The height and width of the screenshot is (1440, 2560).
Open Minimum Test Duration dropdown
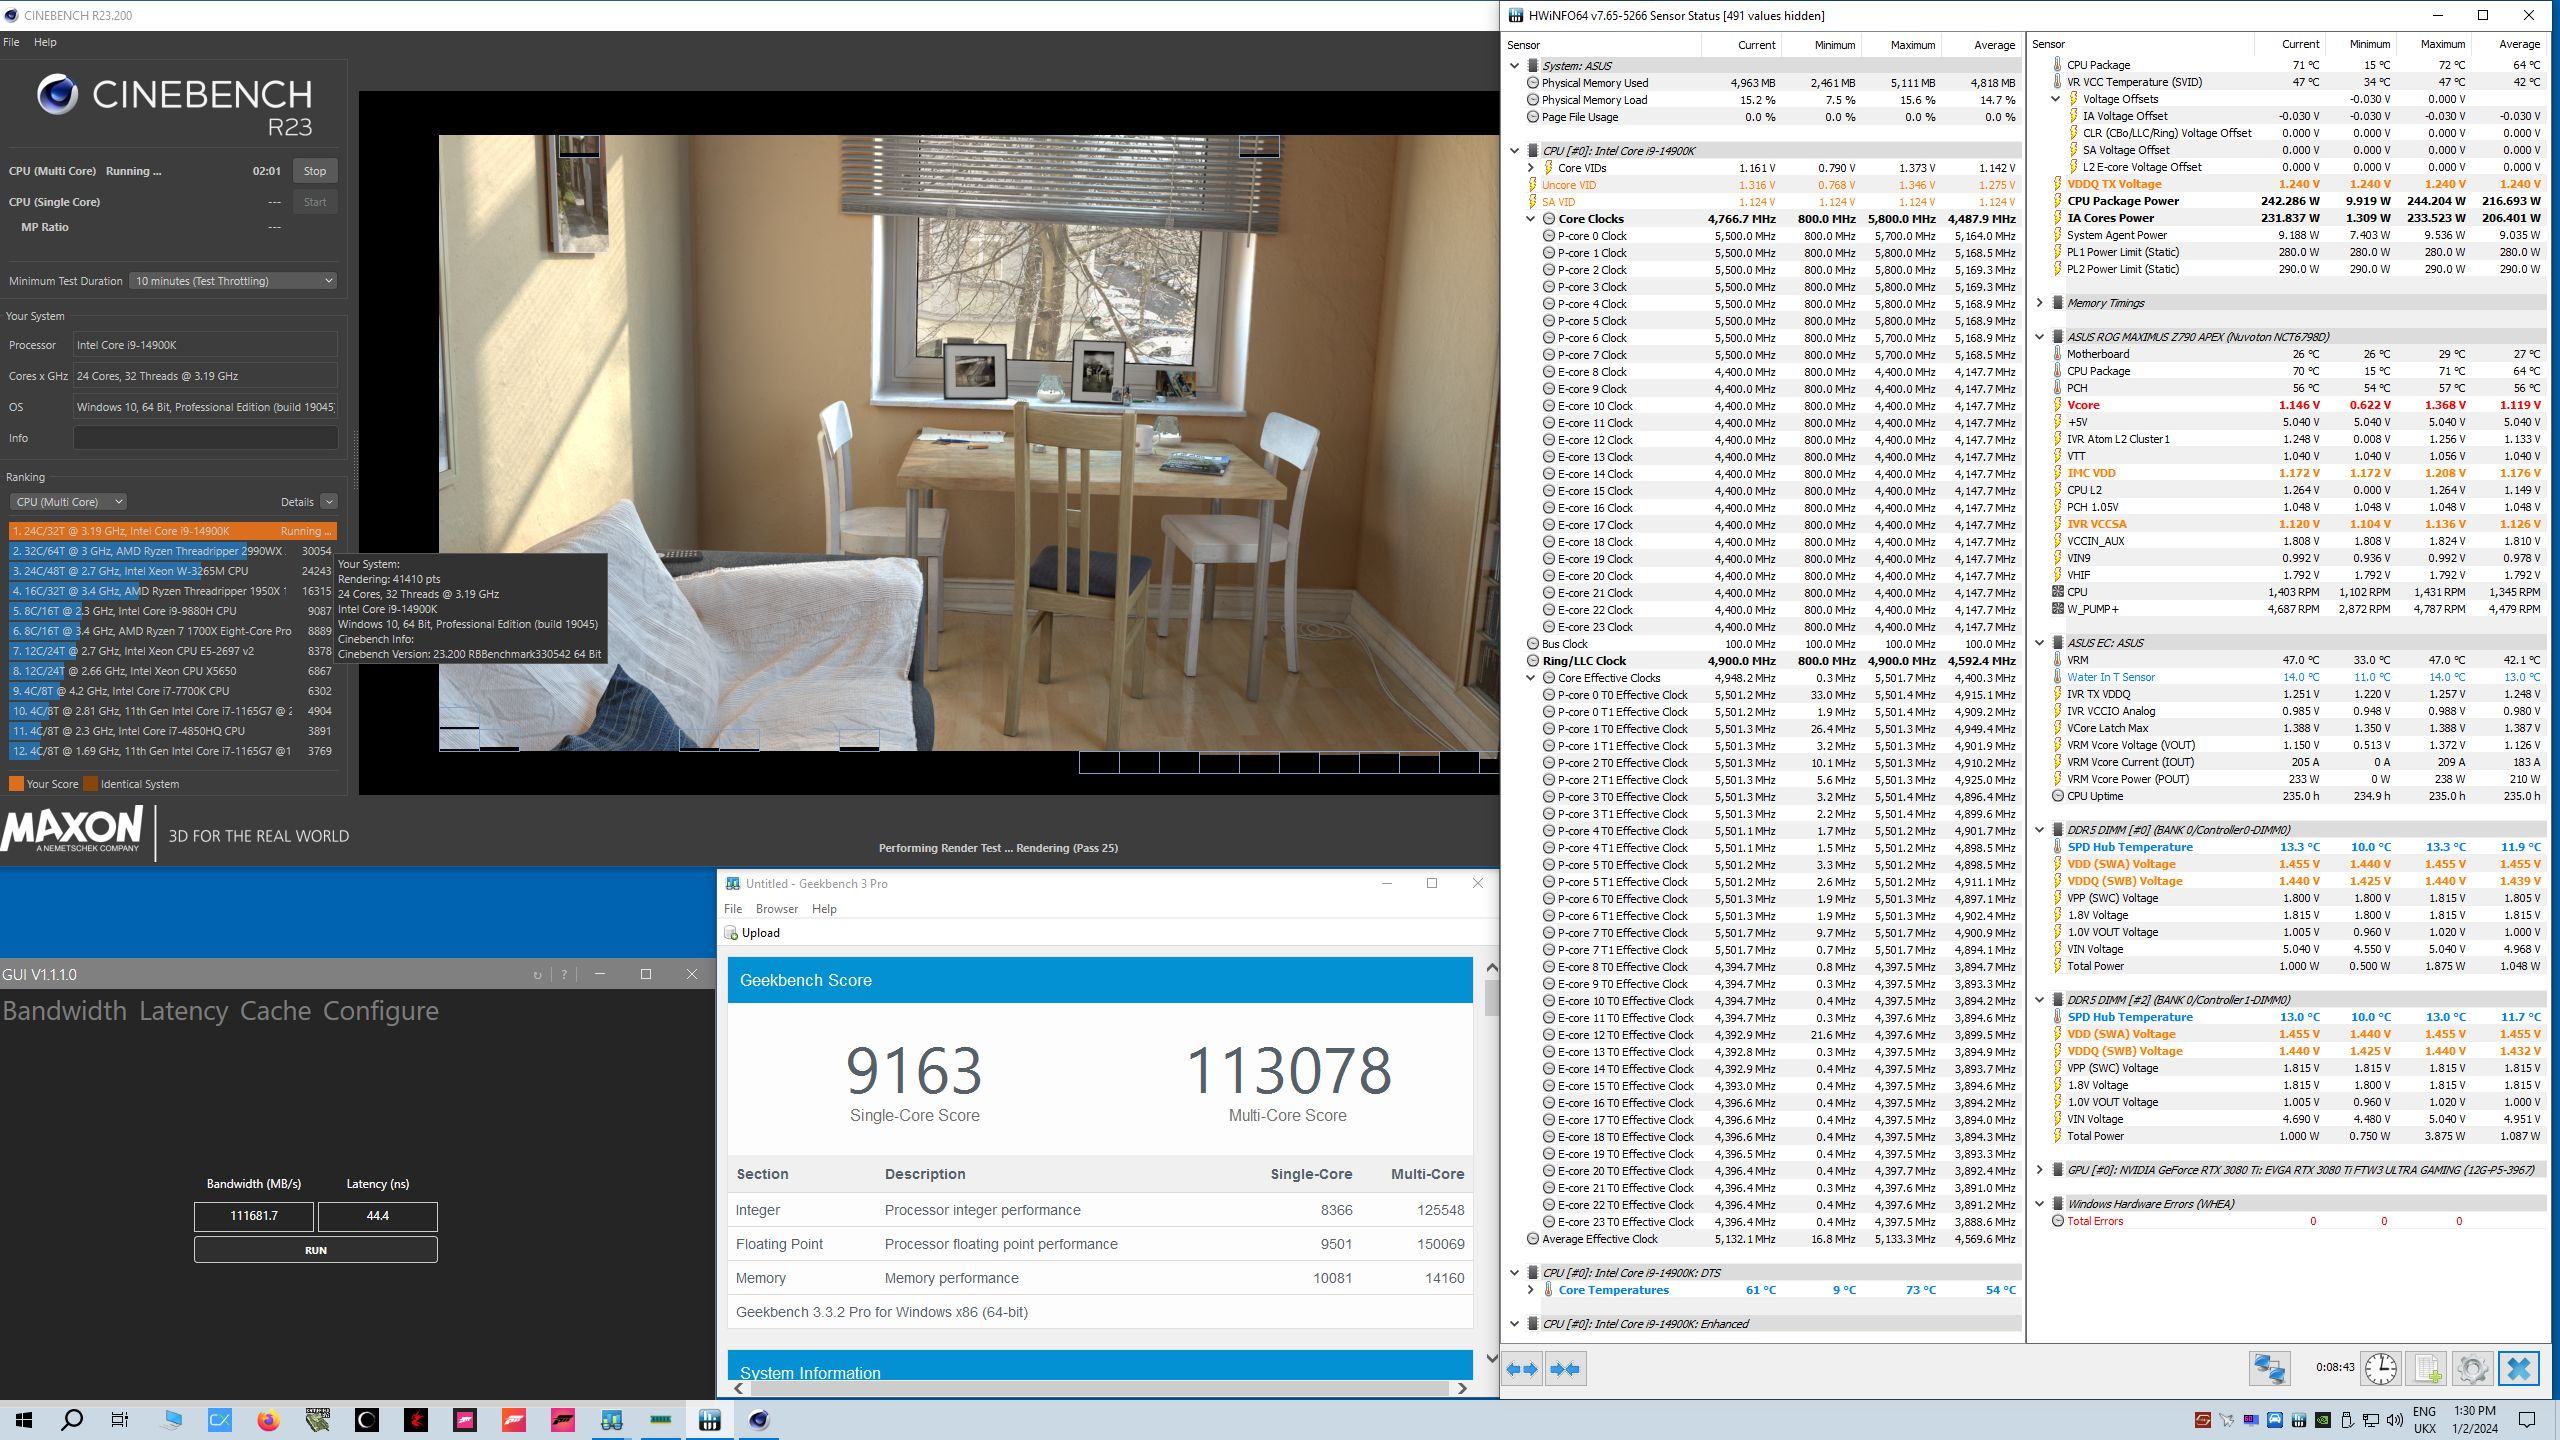coord(232,281)
